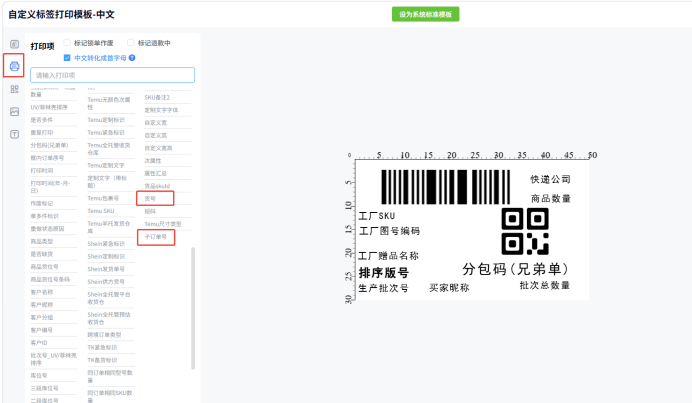Focus the 请输入打印项 search field

point(112,75)
